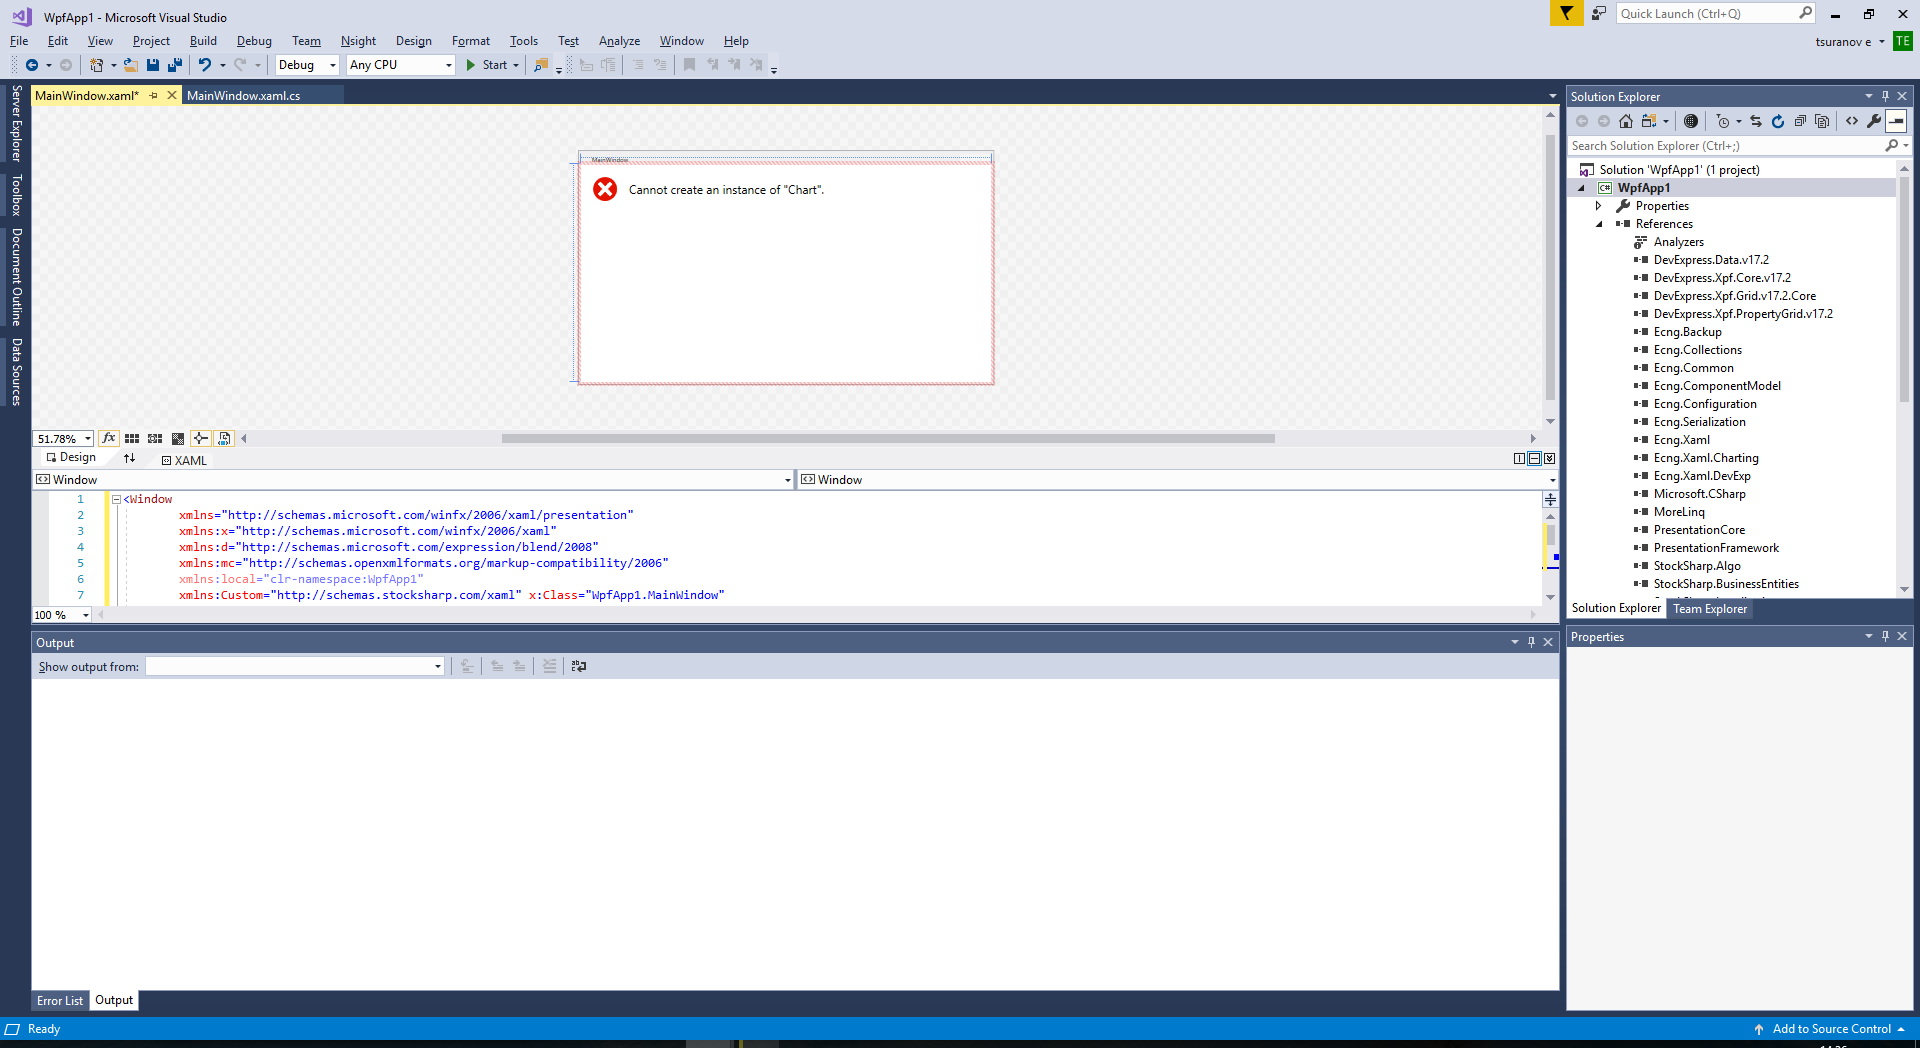Click the Pending Changes Filter clock icon

(1722, 121)
